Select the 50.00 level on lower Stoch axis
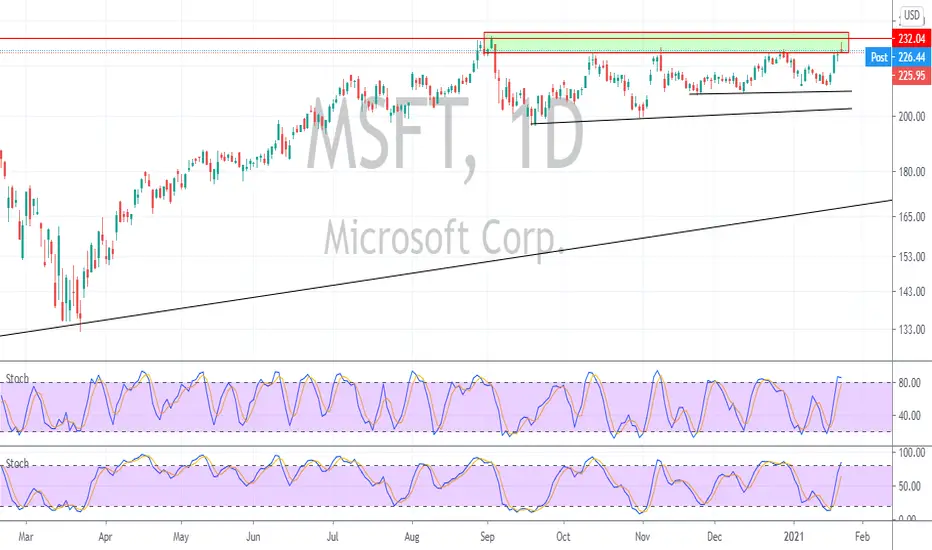 point(909,486)
